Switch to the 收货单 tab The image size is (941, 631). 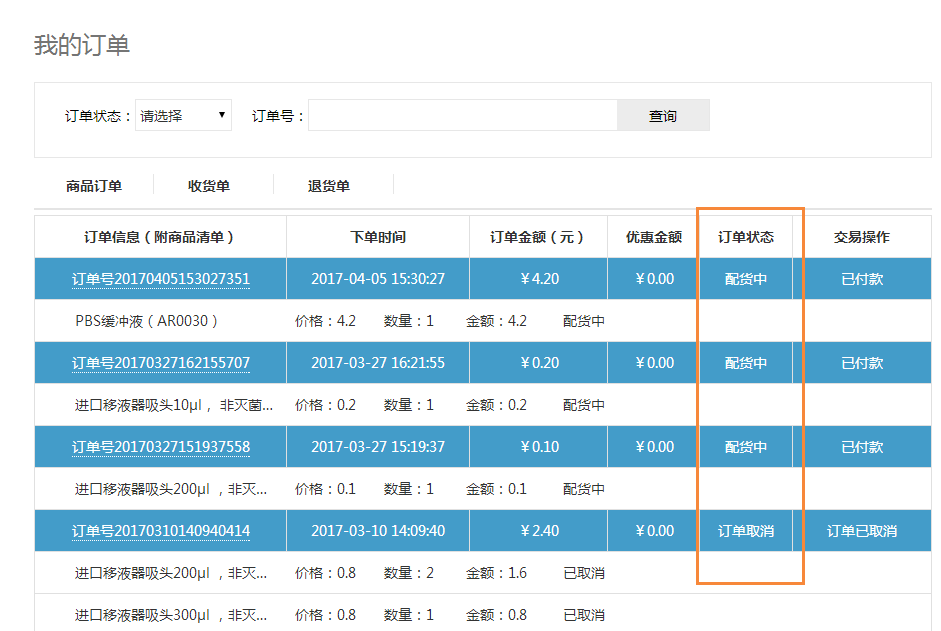point(209,186)
